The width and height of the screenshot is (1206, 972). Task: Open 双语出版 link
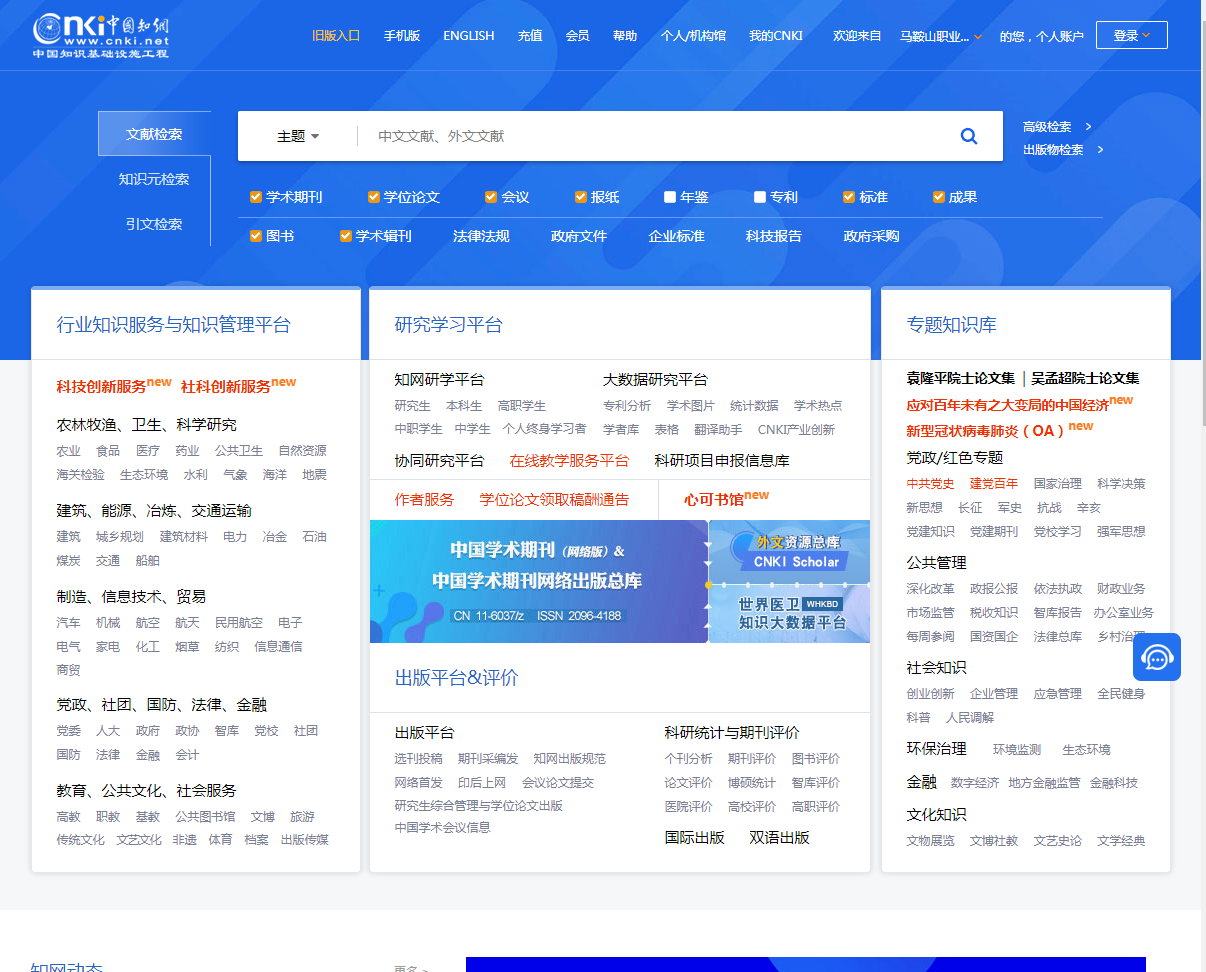(x=780, y=837)
